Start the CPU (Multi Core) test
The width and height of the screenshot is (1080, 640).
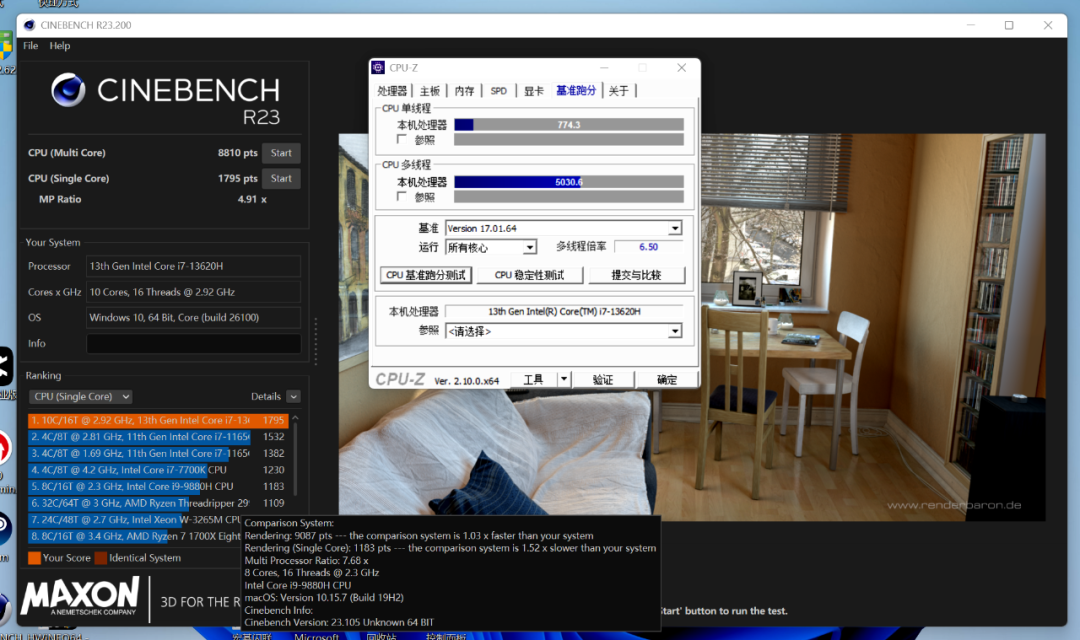click(x=281, y=153)
